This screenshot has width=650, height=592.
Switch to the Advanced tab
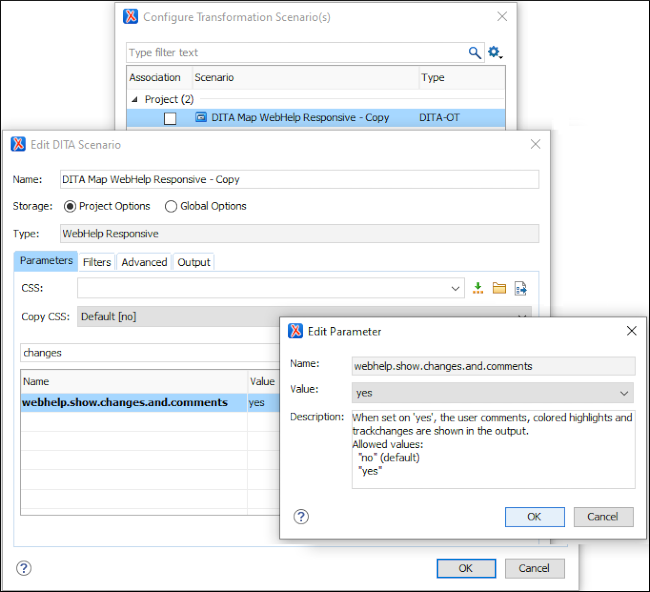click(144, 262)
